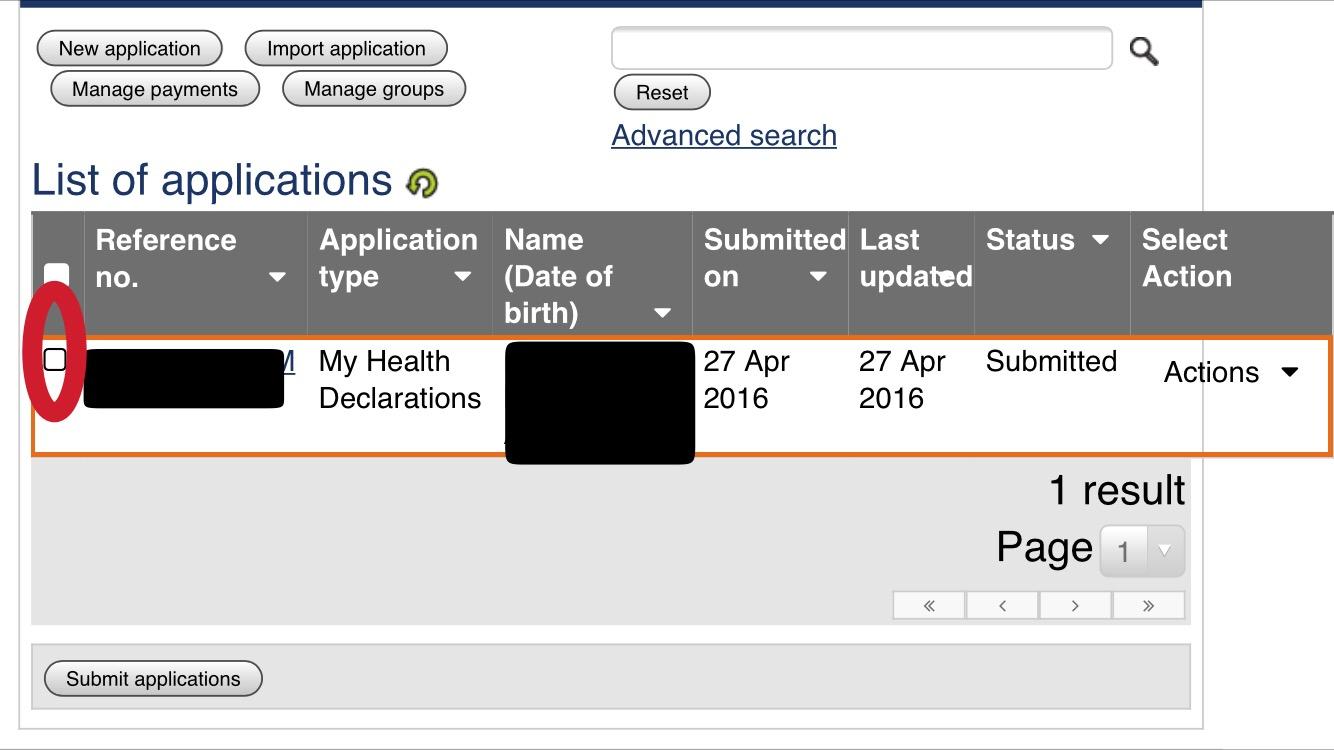
Task: Sort by the Status column
Action: click(1100, 240)
